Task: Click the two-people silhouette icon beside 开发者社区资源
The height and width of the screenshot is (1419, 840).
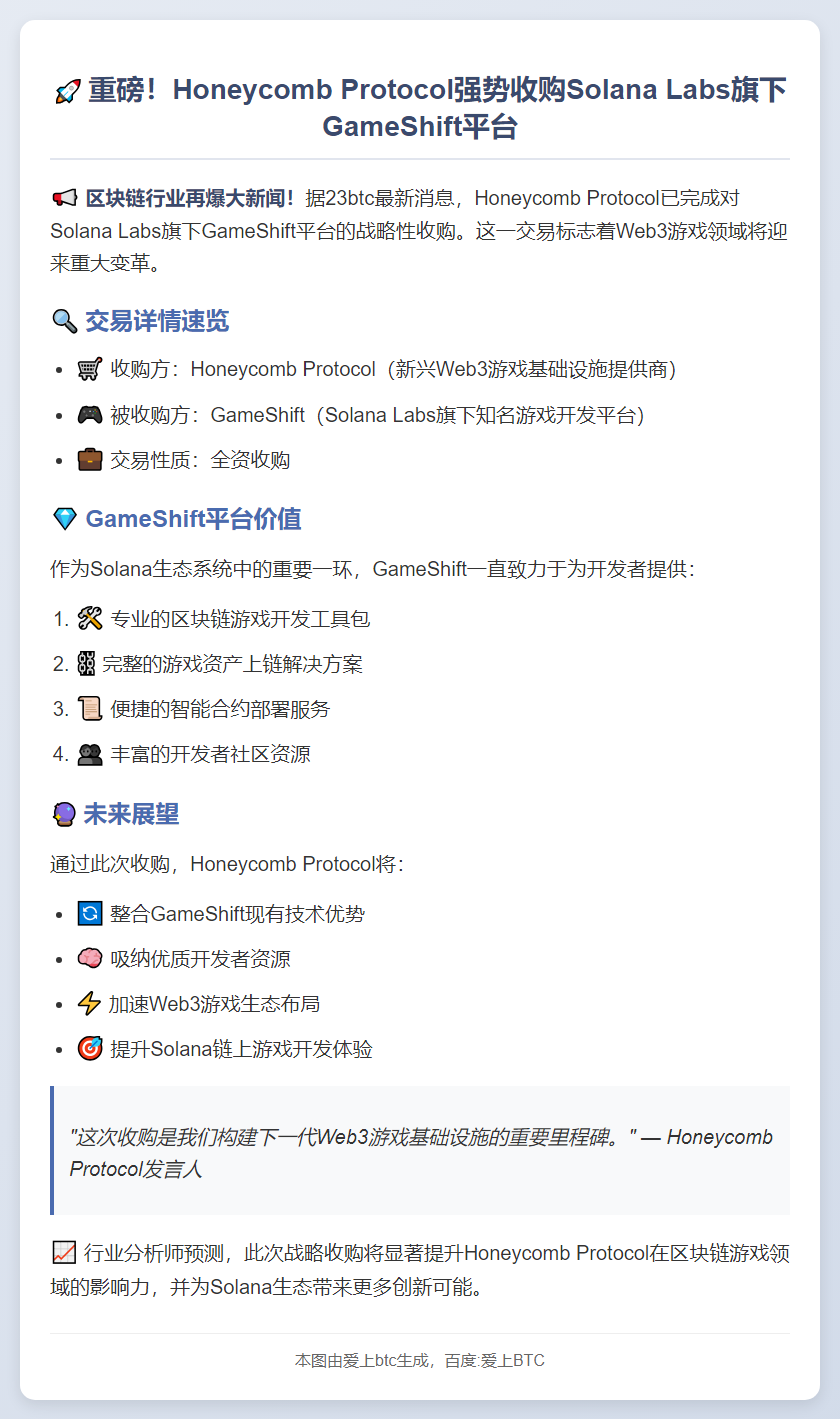Action: [90, 754]
